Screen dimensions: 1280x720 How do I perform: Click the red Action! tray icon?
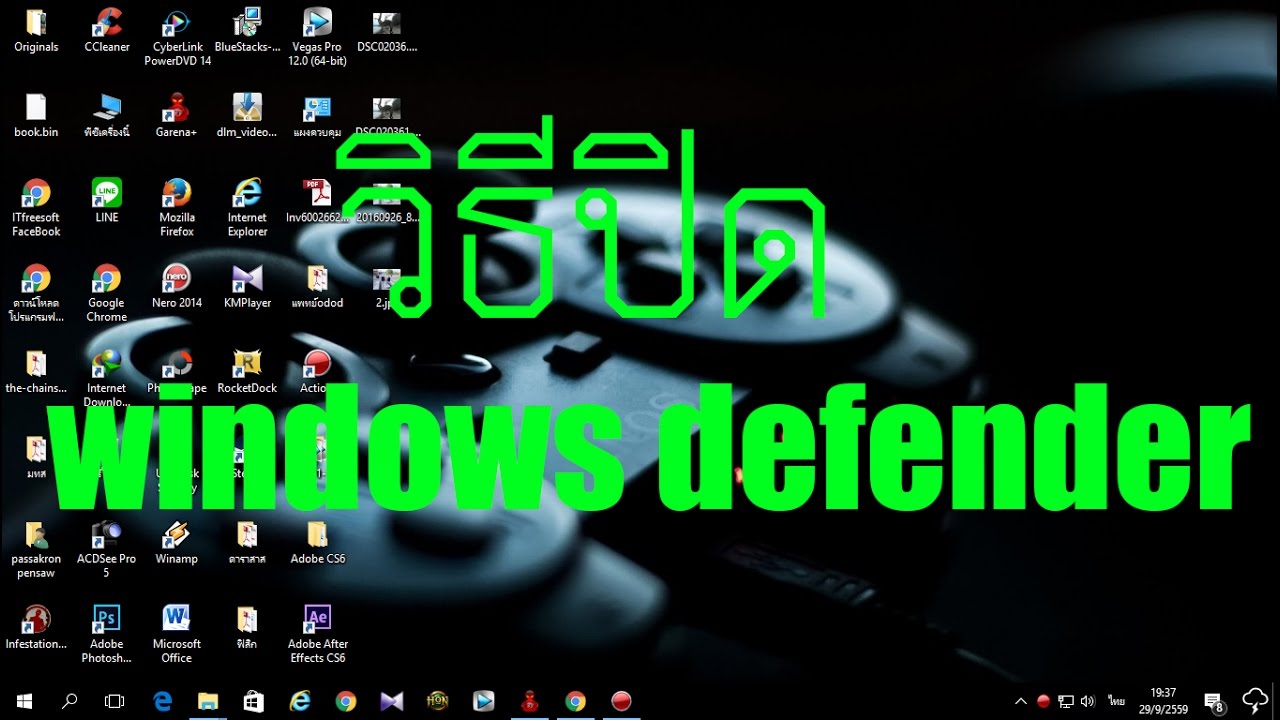[1043, 701]
